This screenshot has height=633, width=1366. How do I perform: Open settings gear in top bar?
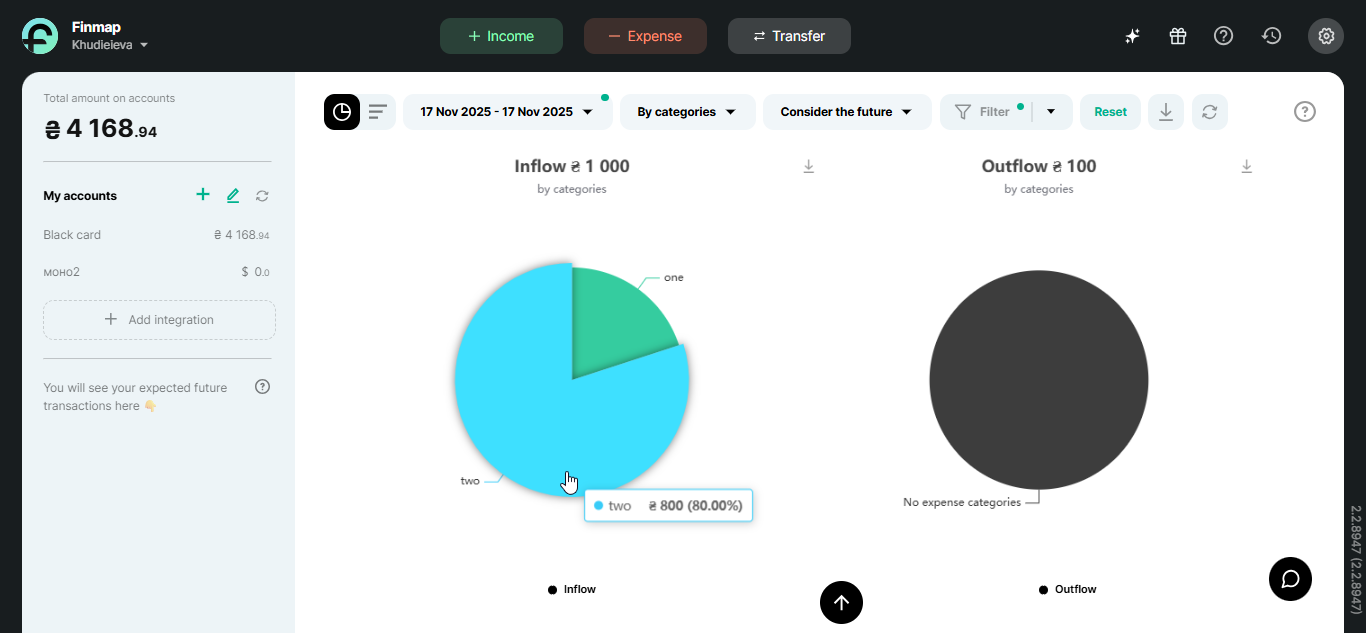[1326, 36]
